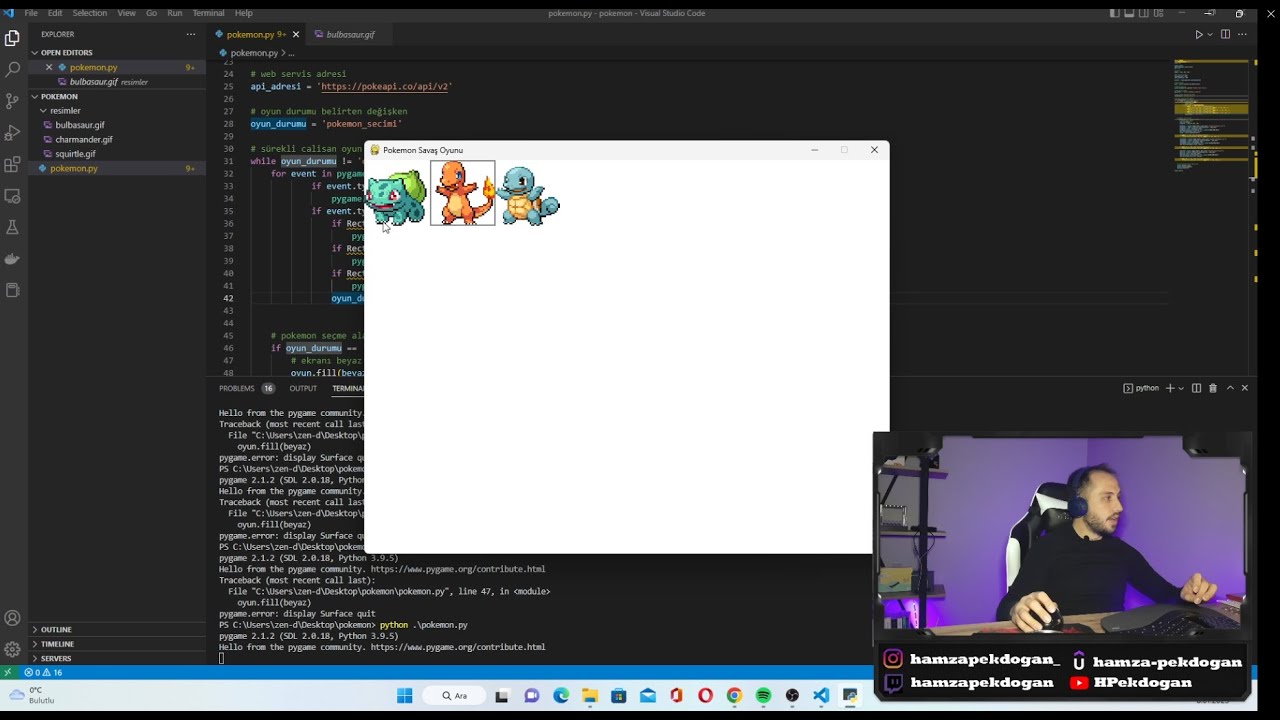Image resolution: width=1280 pixels, height=720 pixels.
Task: Click the Bulbasaur sprite in game window
Action: [397, 196]
